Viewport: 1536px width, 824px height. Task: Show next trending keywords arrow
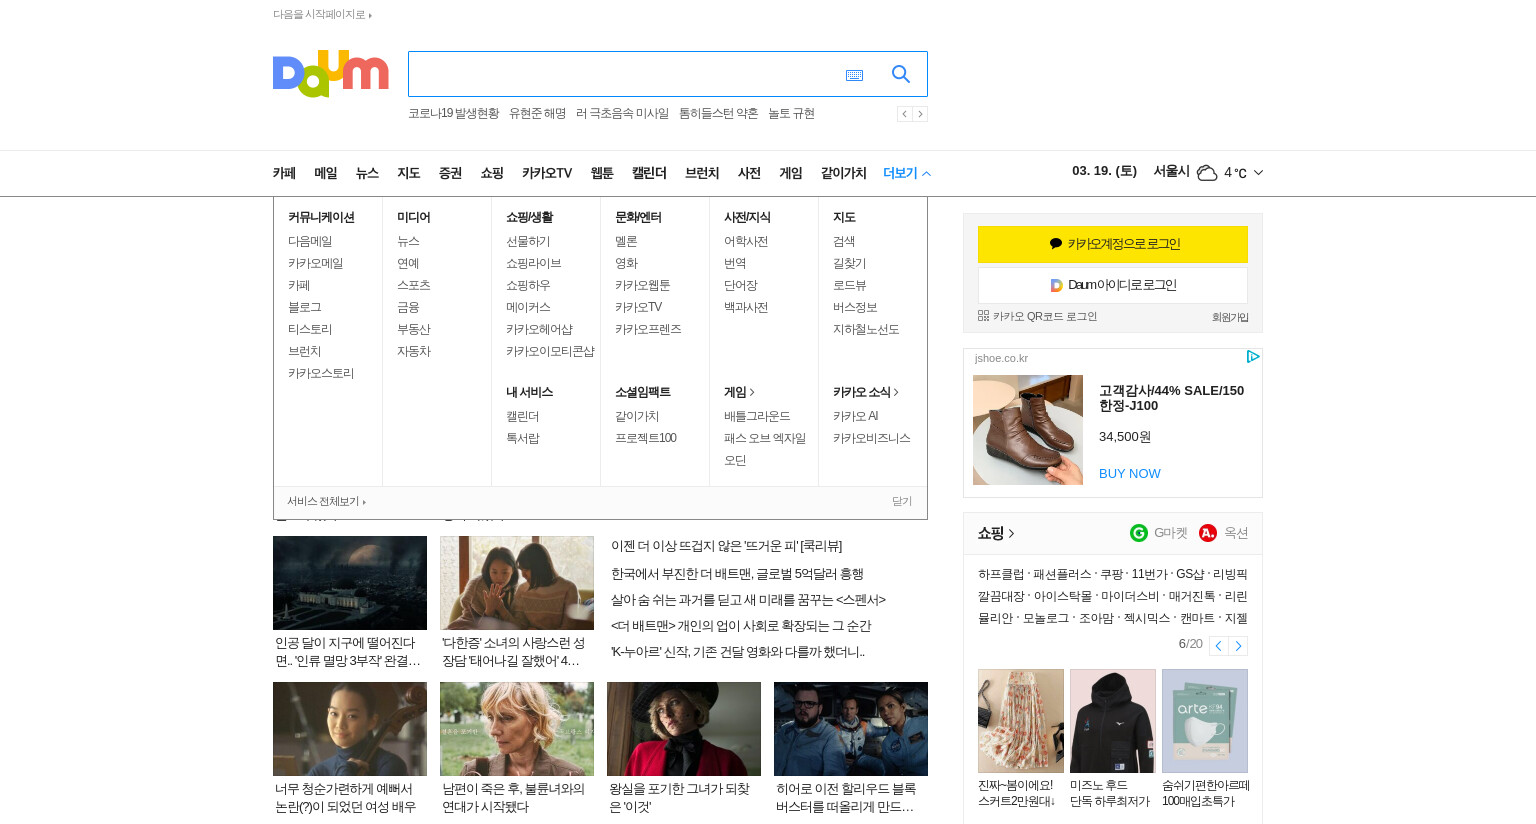(x=920, y=114)
